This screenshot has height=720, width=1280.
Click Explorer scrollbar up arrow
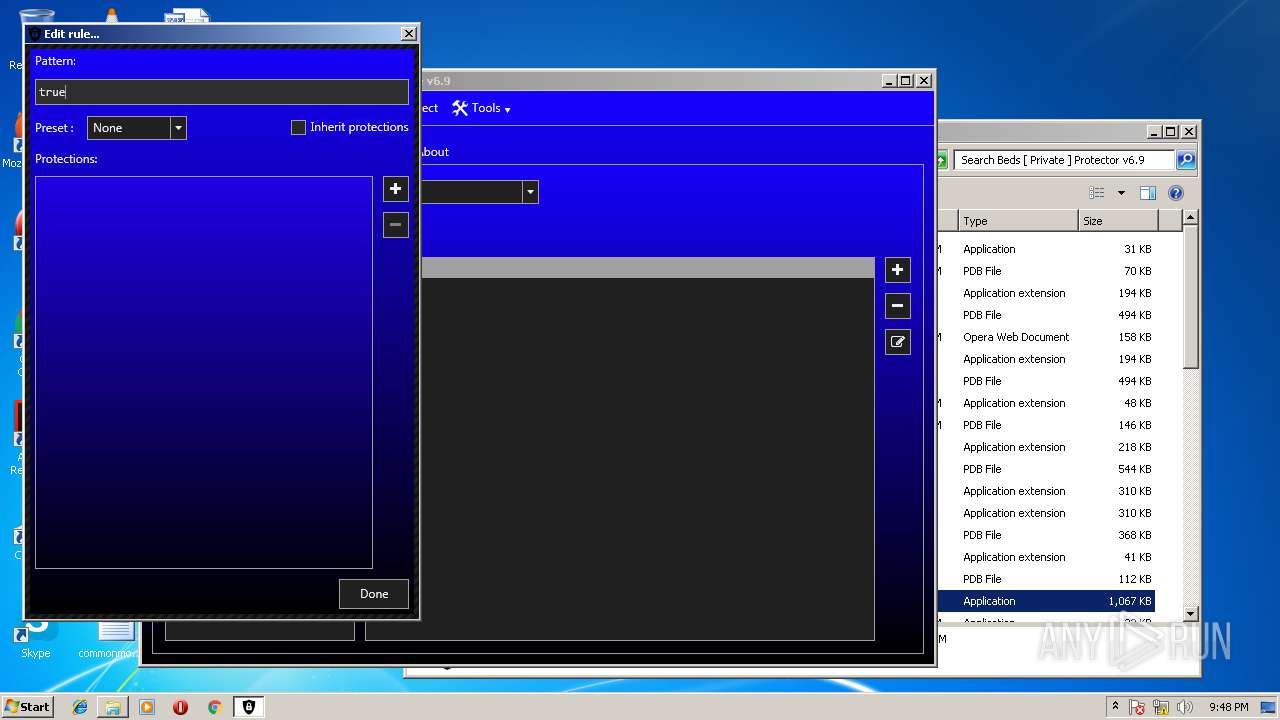(x=1190, y=217)
